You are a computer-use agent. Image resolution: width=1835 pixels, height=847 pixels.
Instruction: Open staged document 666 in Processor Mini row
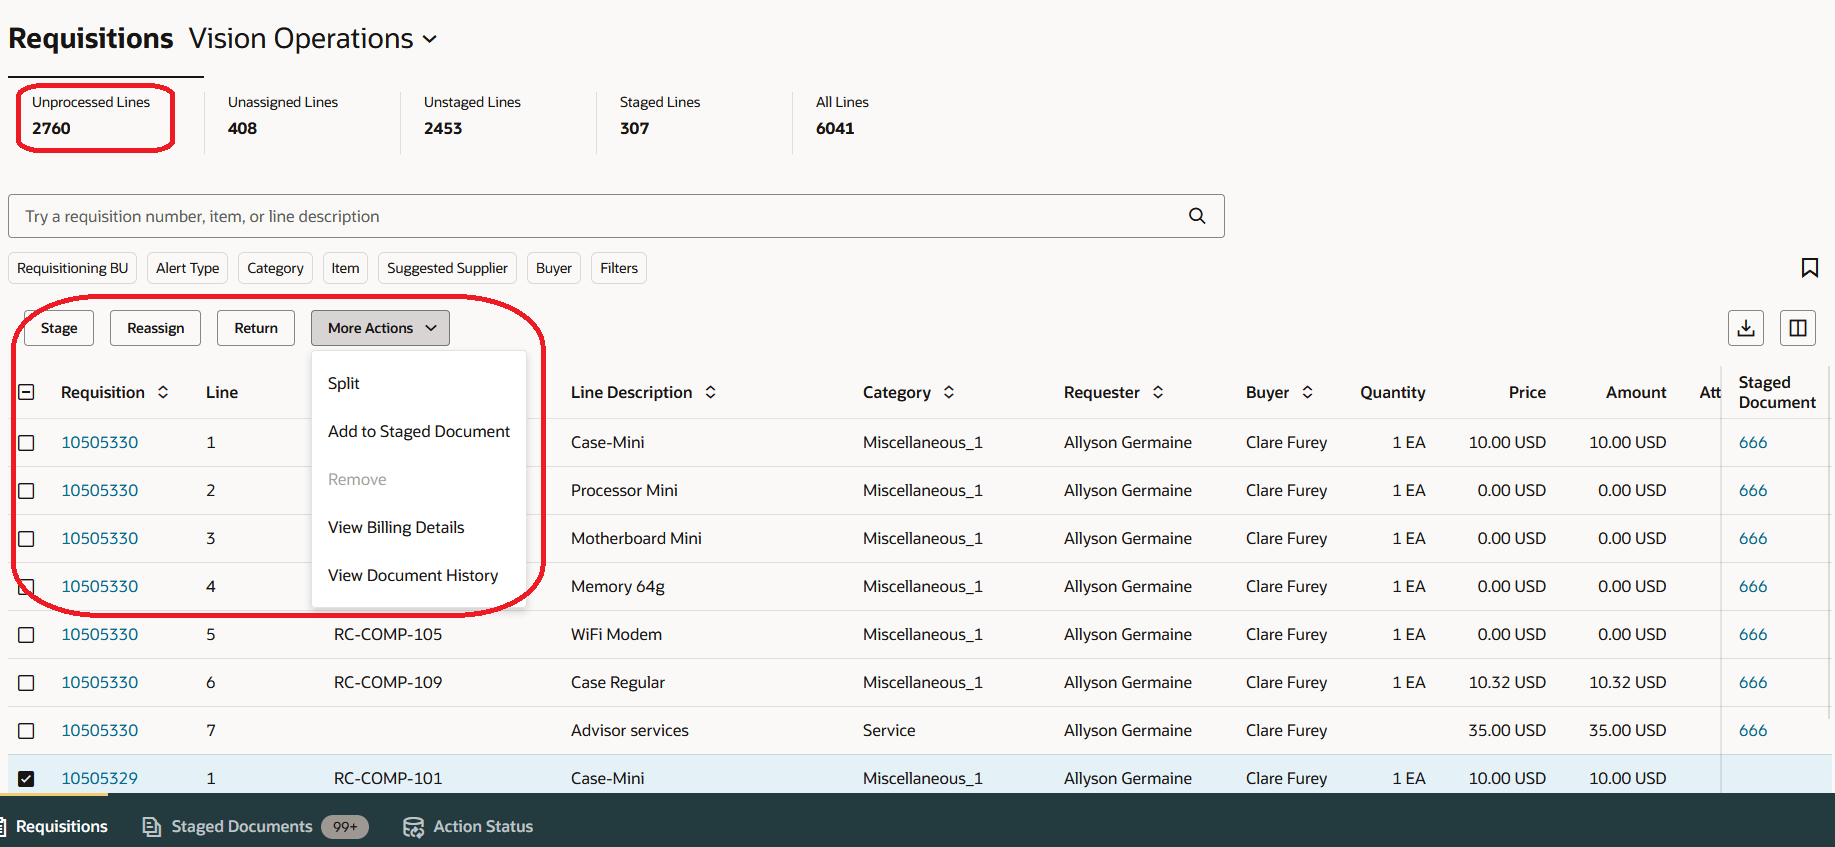pyautogui.click(x=1753, y=491)
